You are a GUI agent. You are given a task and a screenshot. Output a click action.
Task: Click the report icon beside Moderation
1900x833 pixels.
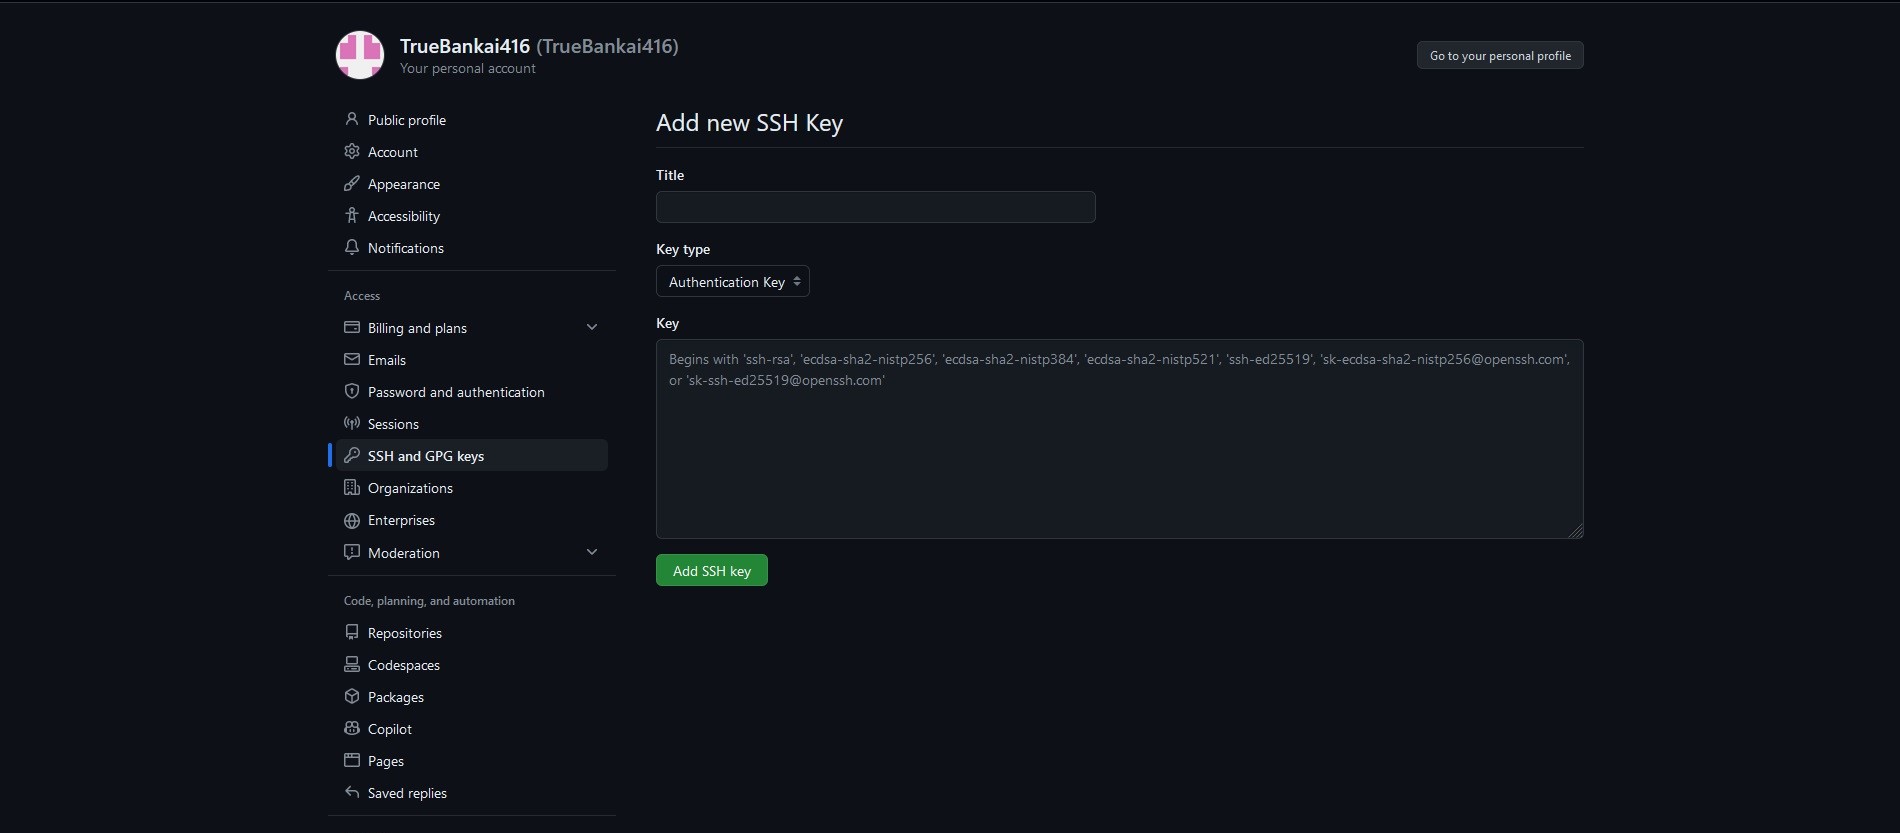click(352, 552)
